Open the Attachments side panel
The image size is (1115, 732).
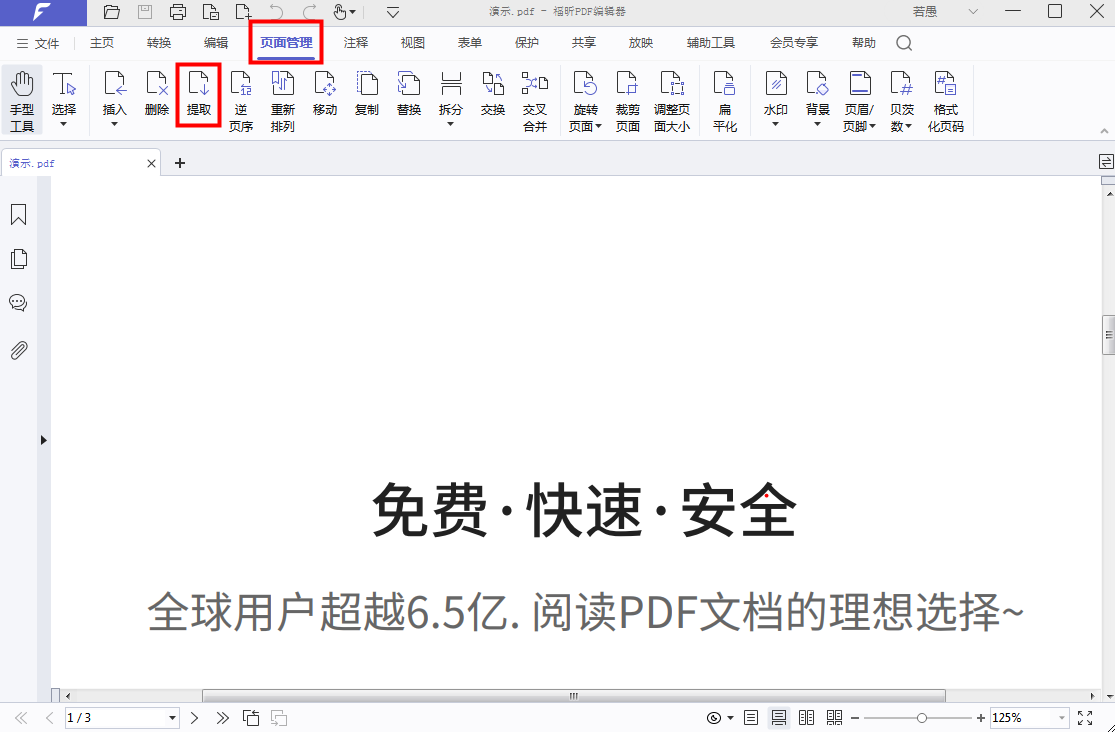(x=18, y=350)
